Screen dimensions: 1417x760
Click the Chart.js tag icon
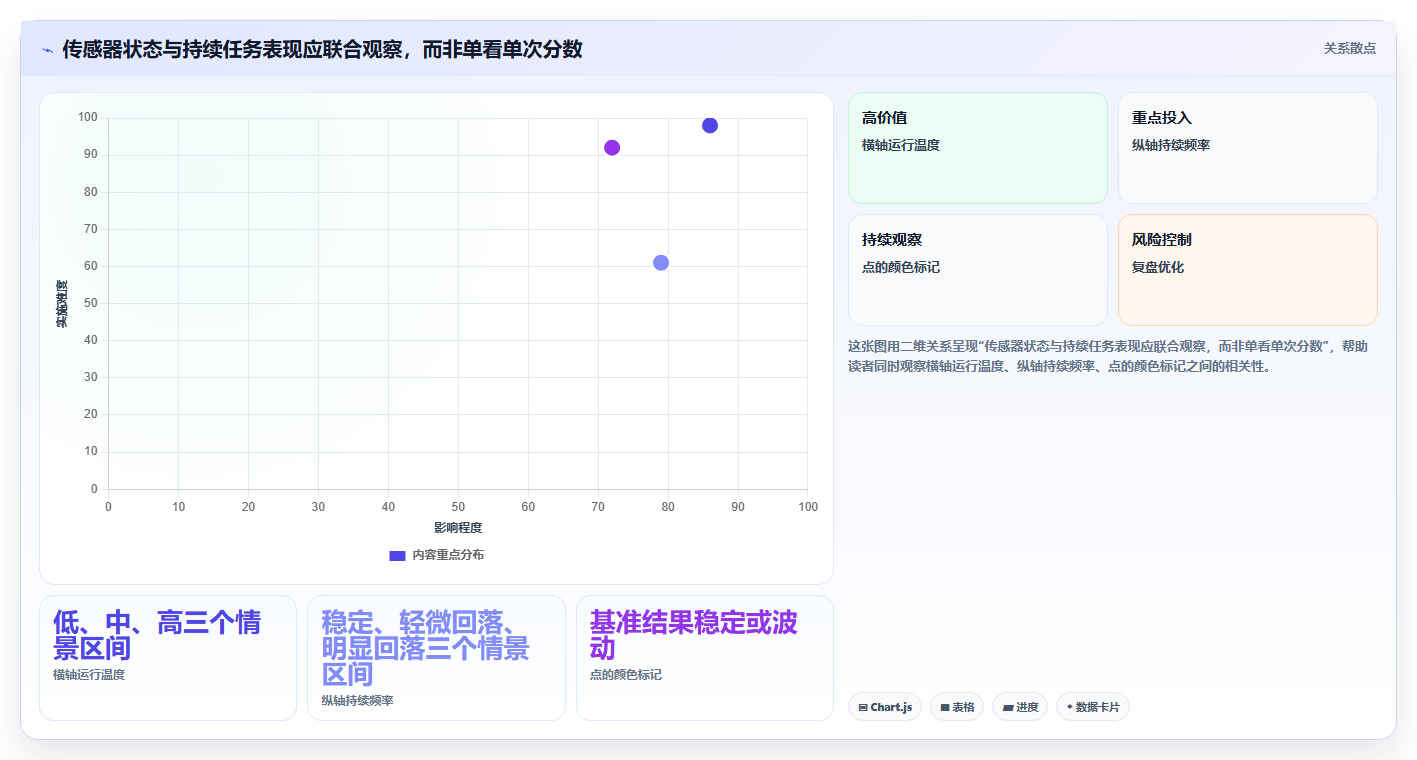pyautogui.click(x=863, y=707)
